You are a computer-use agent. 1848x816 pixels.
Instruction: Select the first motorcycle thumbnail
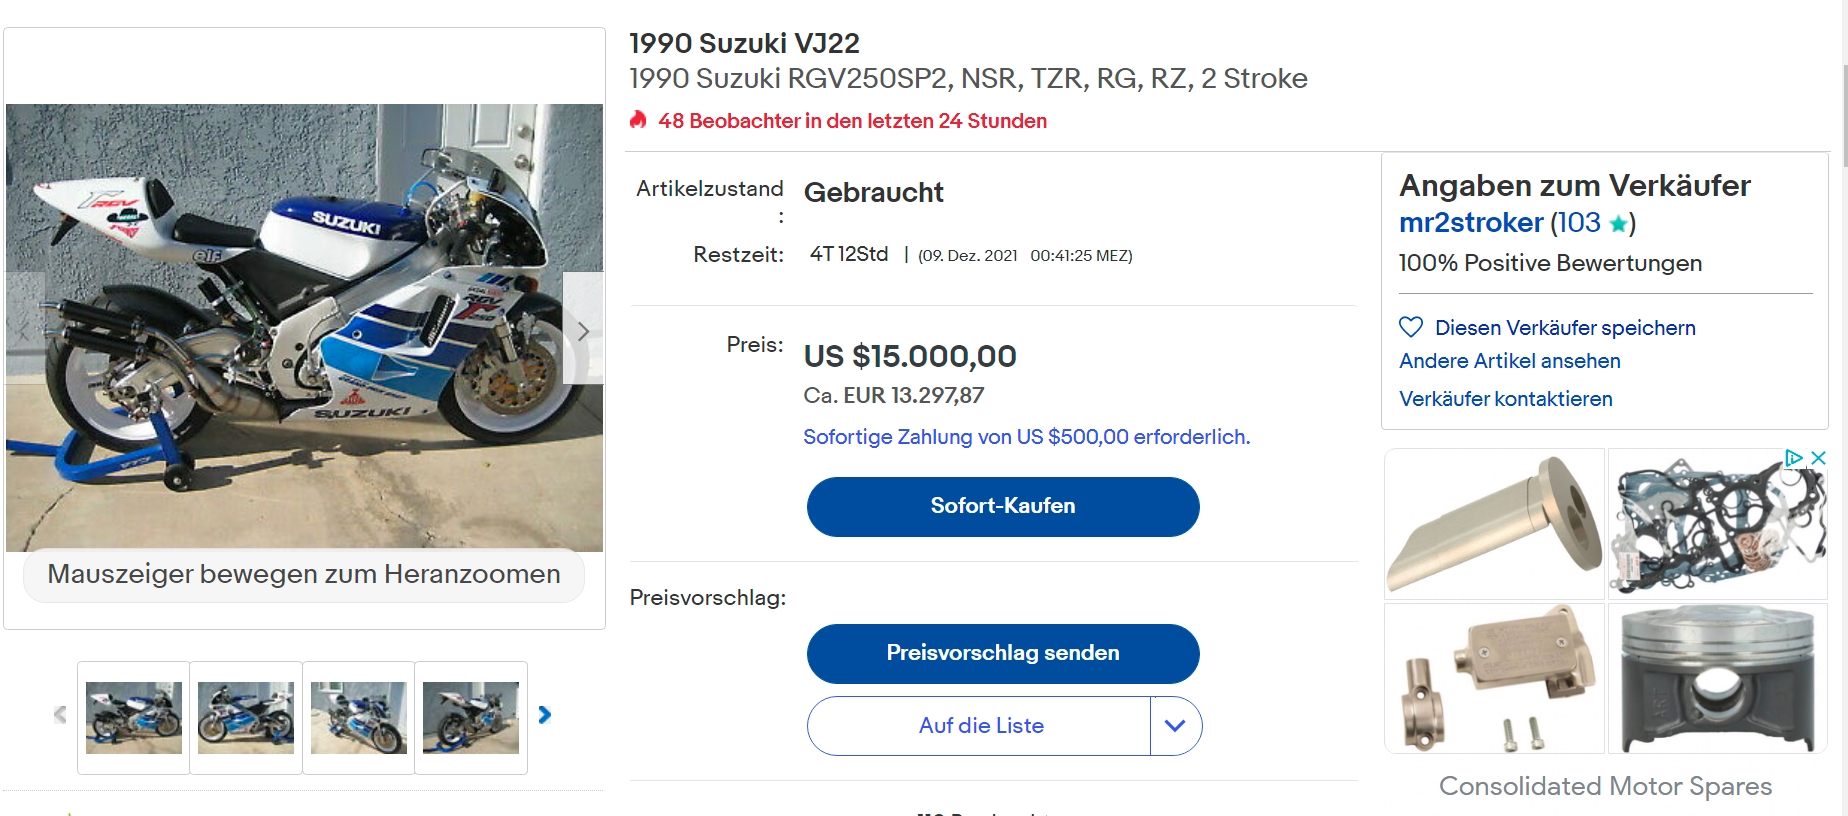[134, 717]
